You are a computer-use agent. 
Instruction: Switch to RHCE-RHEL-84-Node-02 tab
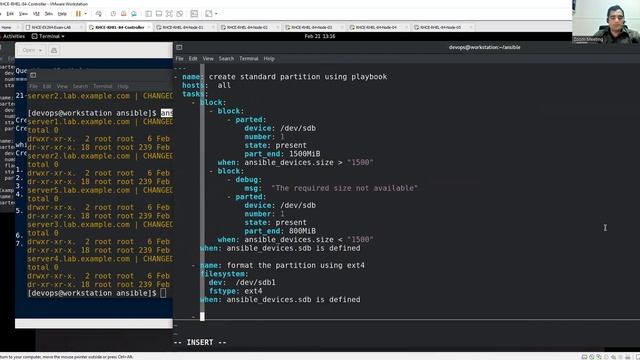click(x=247, y=27)
